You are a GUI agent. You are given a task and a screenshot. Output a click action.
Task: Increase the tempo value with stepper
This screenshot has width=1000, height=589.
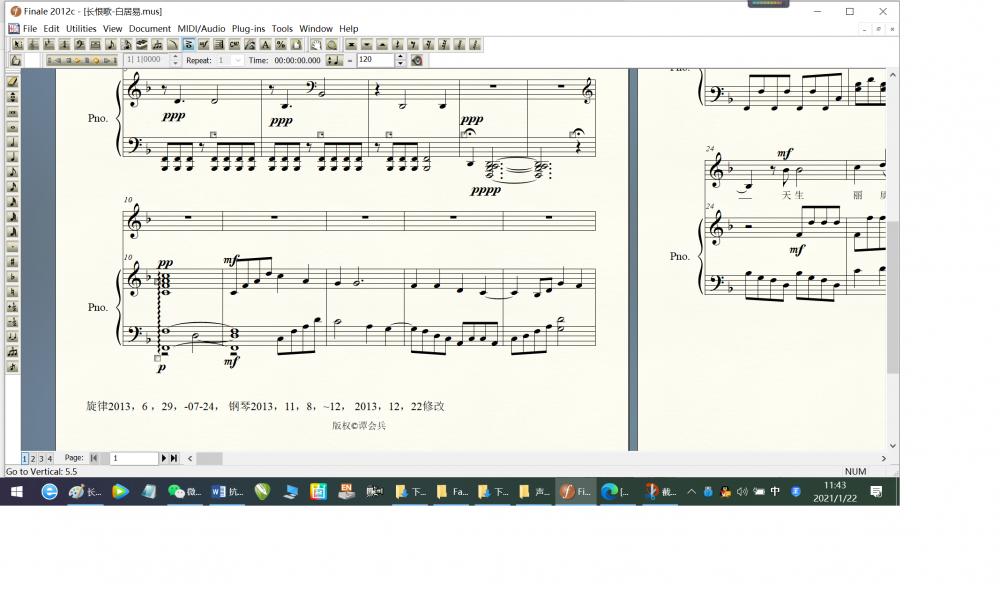coord(401,57)
